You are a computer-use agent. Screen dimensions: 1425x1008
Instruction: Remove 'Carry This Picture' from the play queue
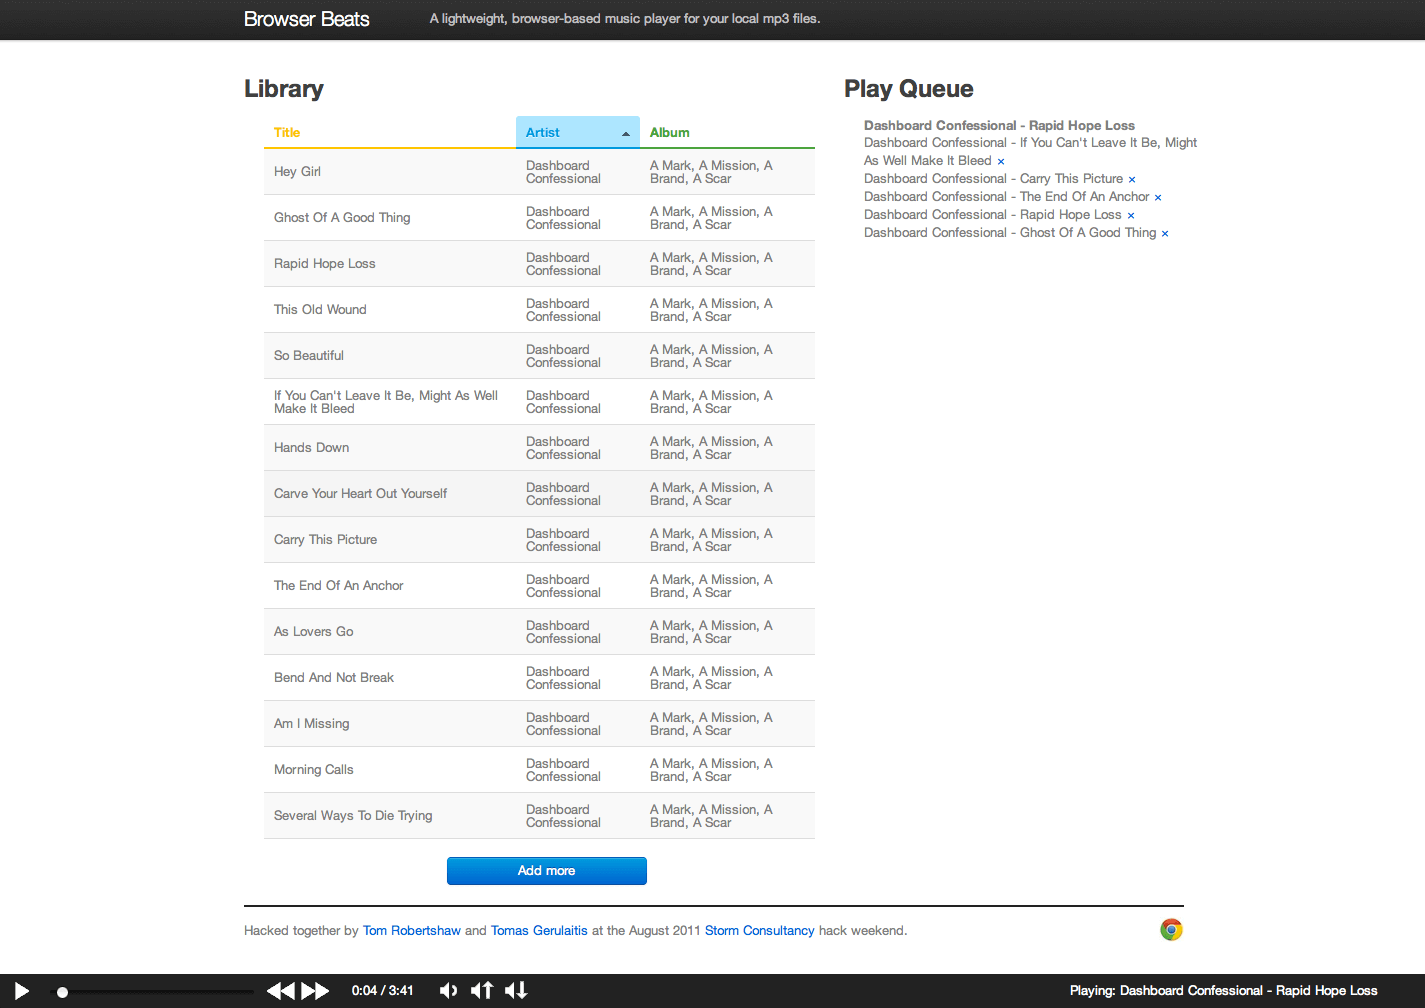point(1132,180)
